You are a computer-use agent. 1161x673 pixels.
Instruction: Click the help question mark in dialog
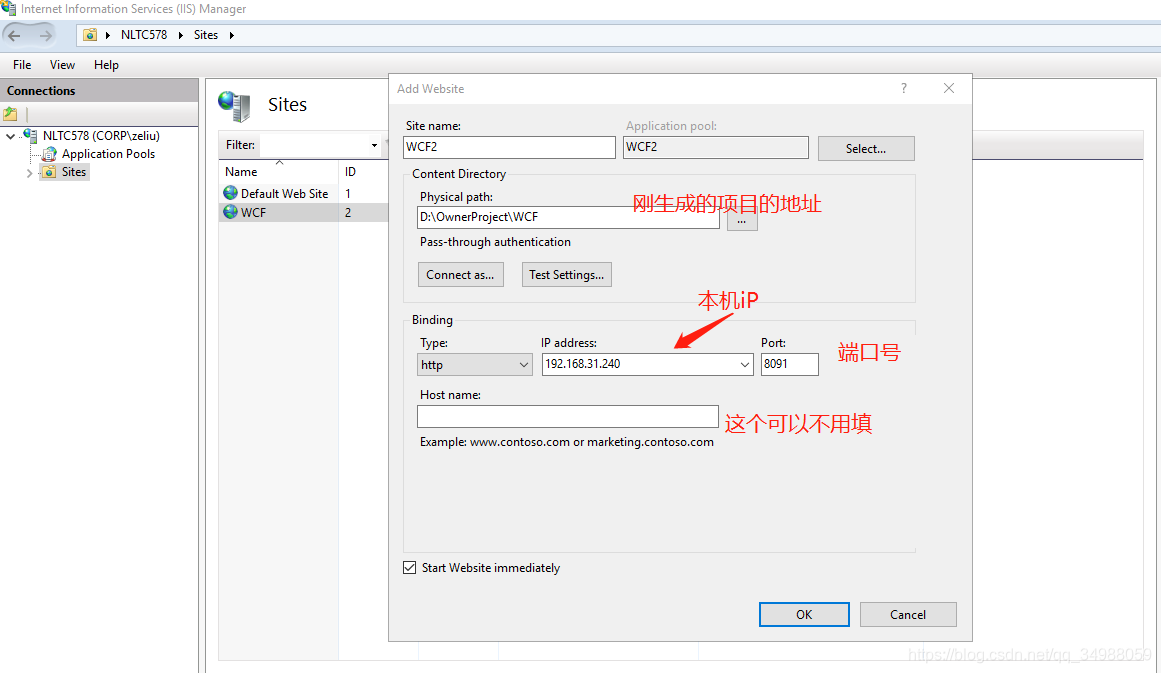903,88
